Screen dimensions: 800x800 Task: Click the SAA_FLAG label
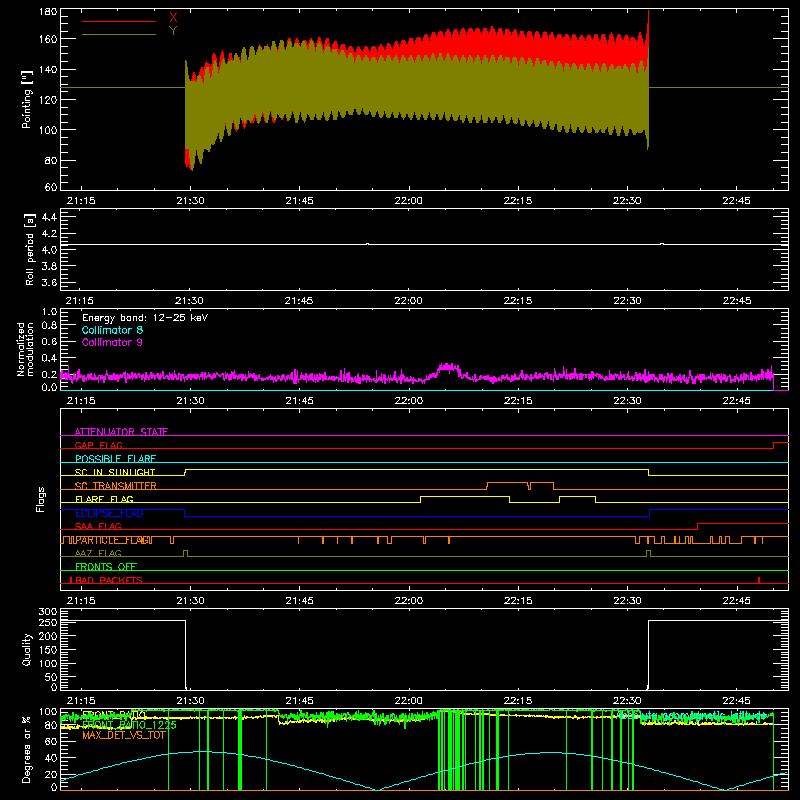point(98,526)
